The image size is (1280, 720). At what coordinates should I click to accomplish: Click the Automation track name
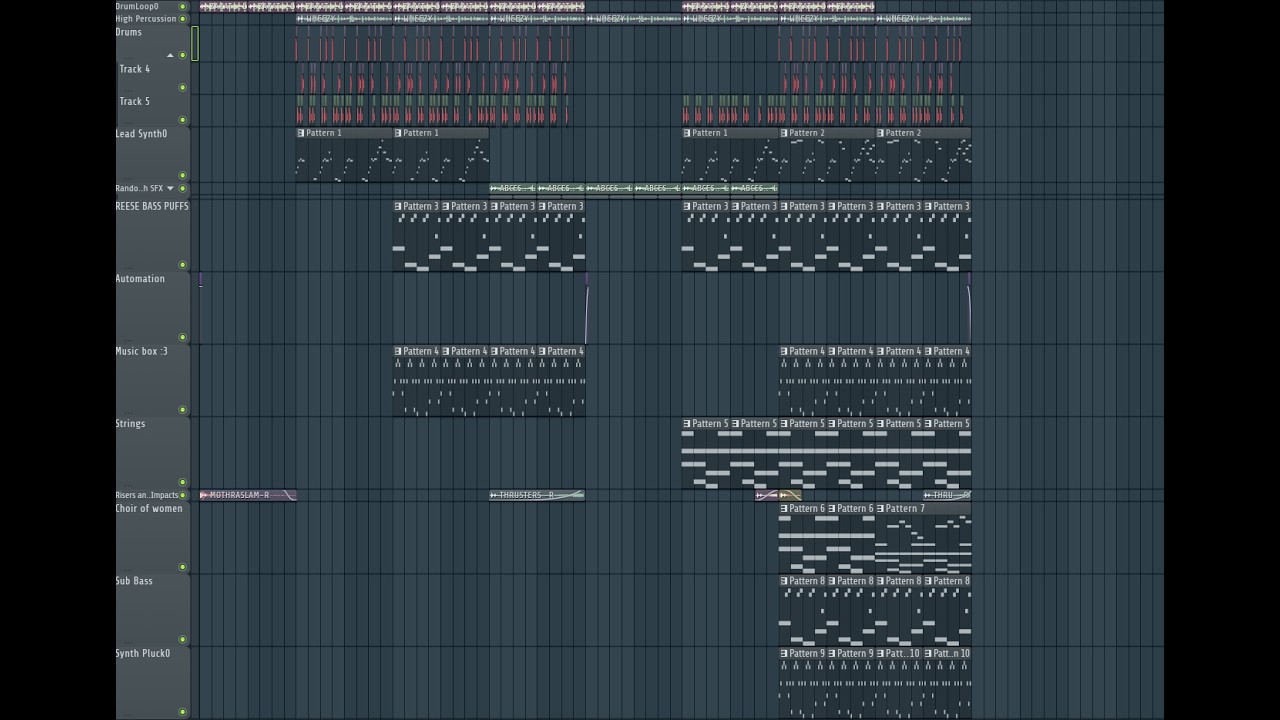(140, 279)
